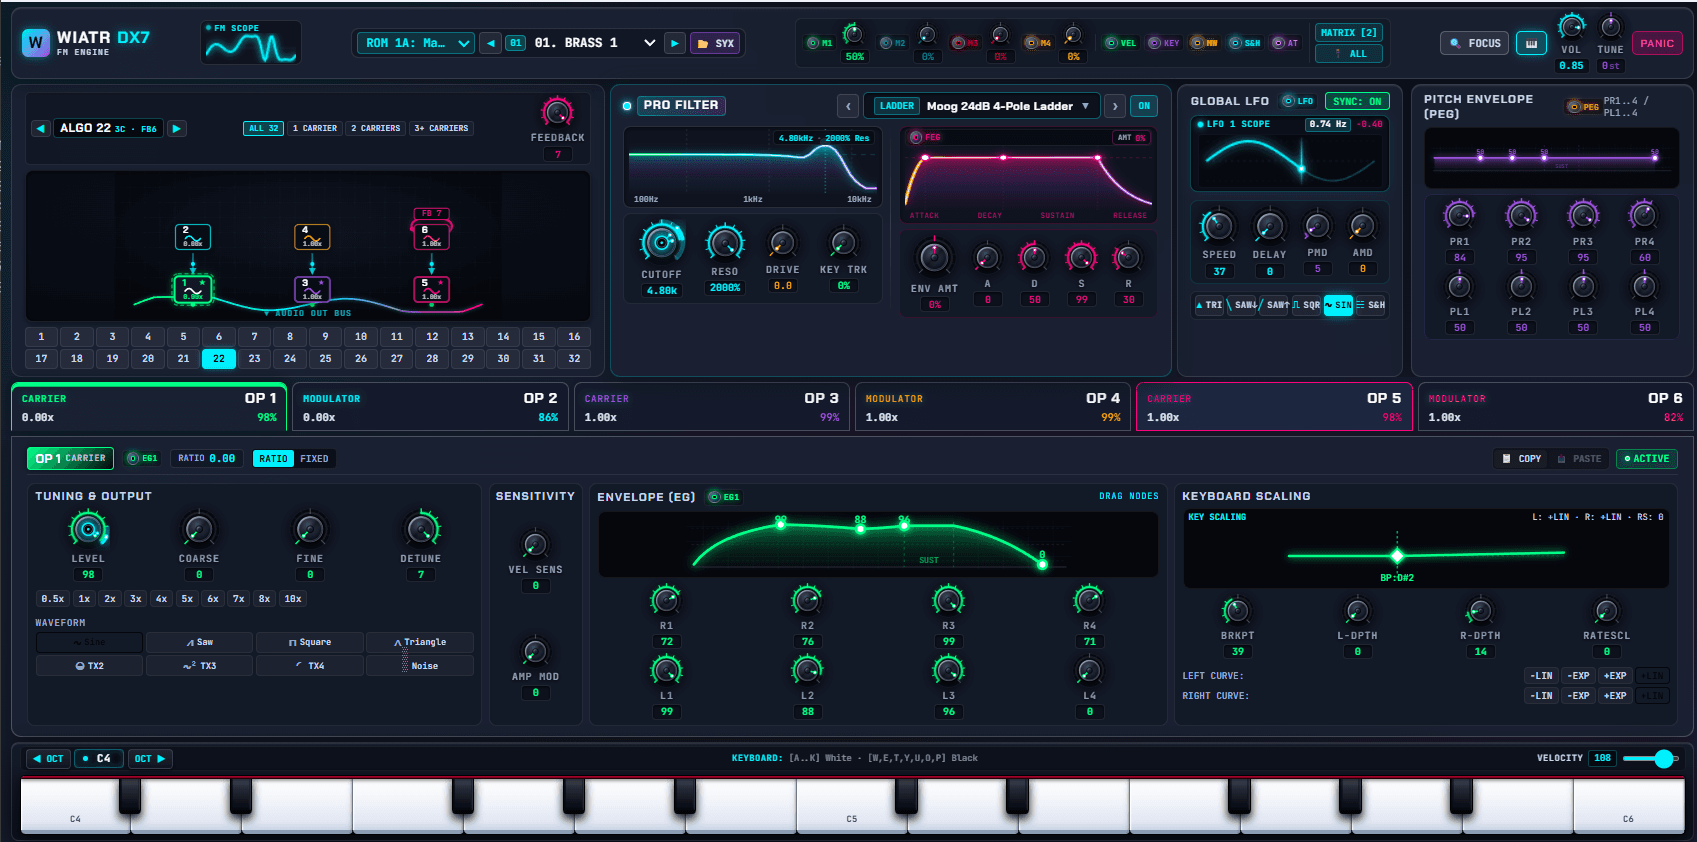The width and height of the screenshot is (1697, 842).
Task: Select algorithm number 16
Action: pyautogui.click(x=574, y=337)
